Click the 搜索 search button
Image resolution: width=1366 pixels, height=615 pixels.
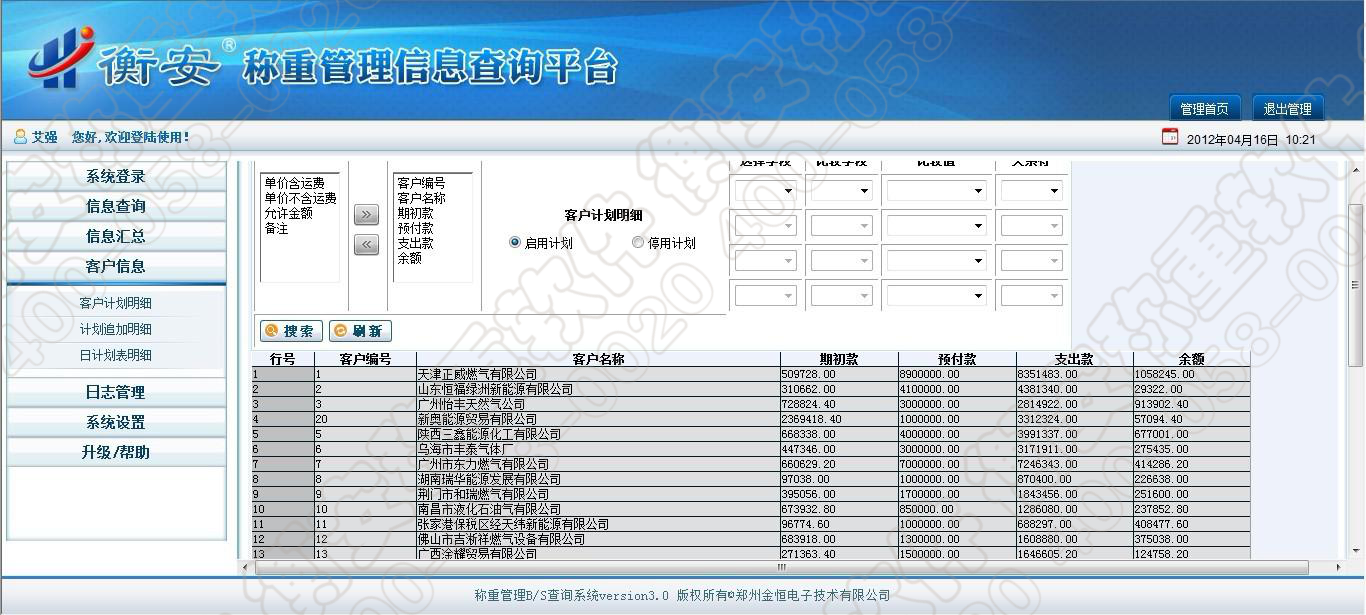[290, 331]
